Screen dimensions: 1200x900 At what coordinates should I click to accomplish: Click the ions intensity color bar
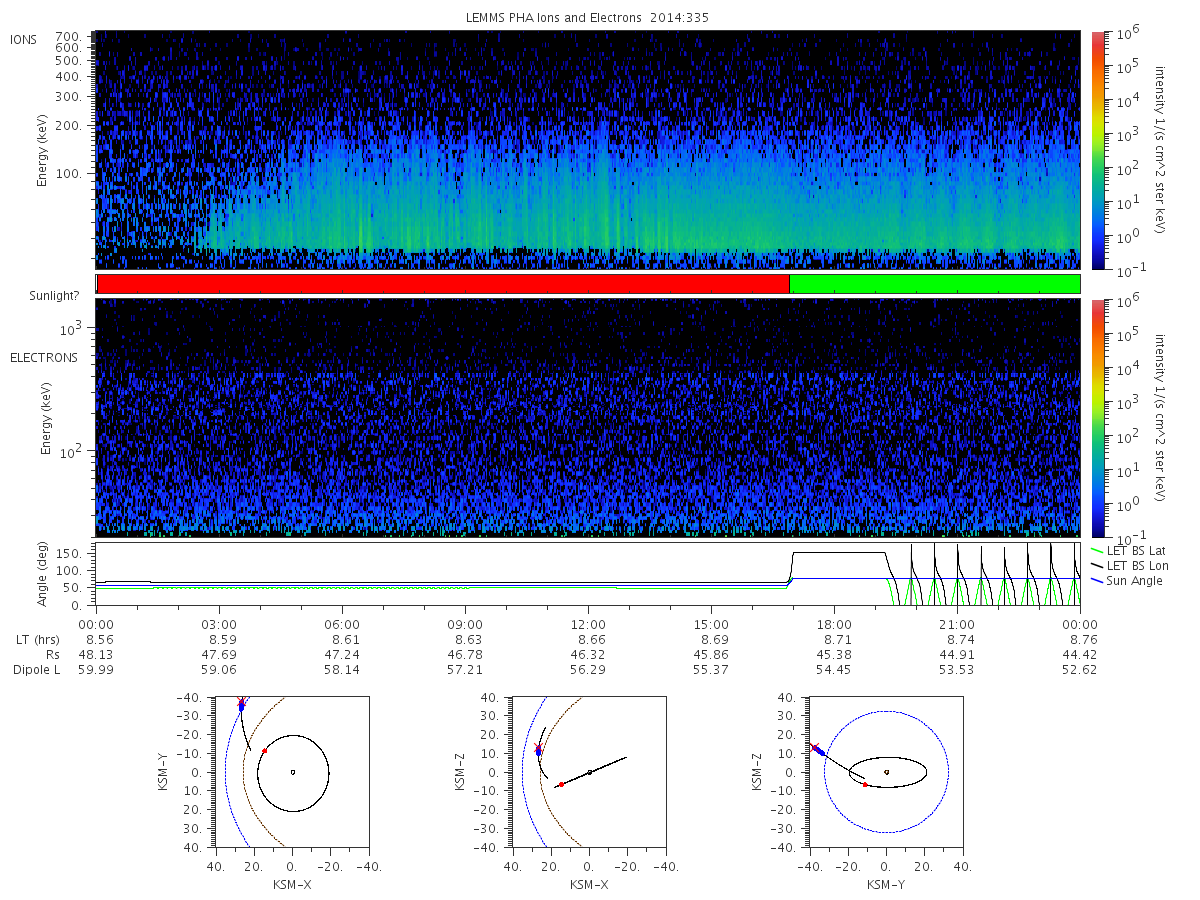point(1097,150)
